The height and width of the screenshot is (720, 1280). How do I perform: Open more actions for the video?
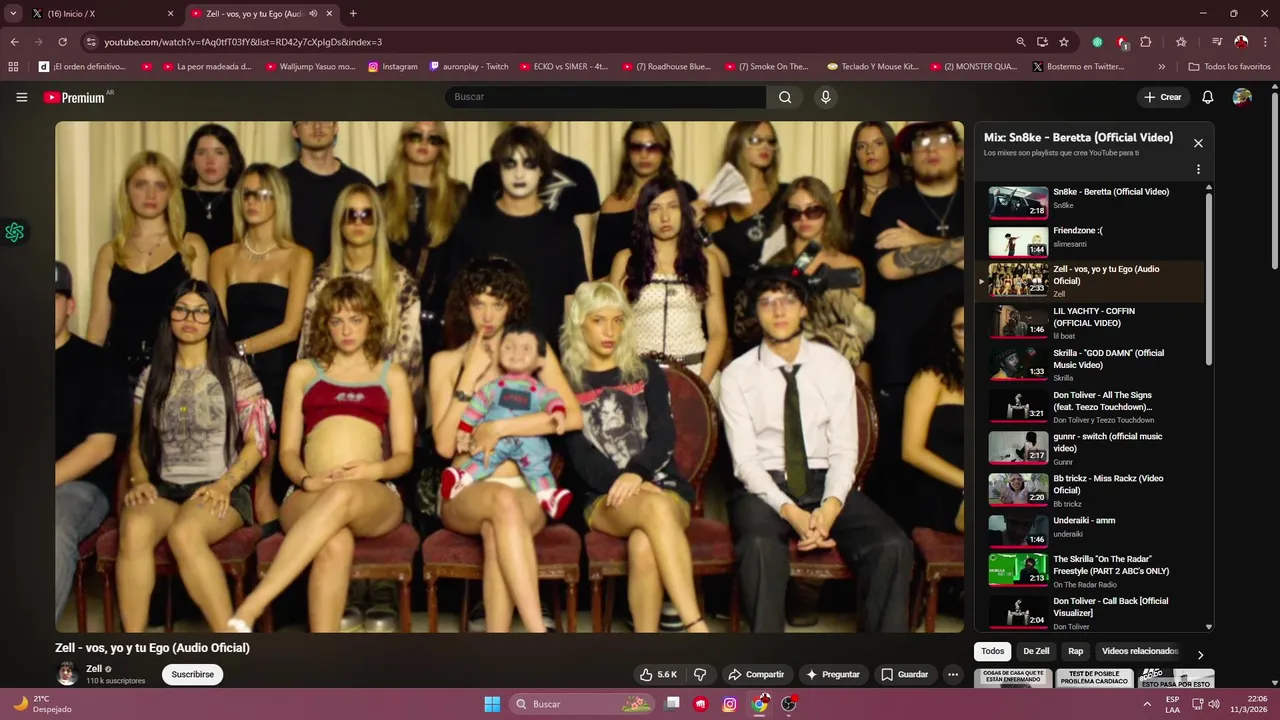coord(953,674)
